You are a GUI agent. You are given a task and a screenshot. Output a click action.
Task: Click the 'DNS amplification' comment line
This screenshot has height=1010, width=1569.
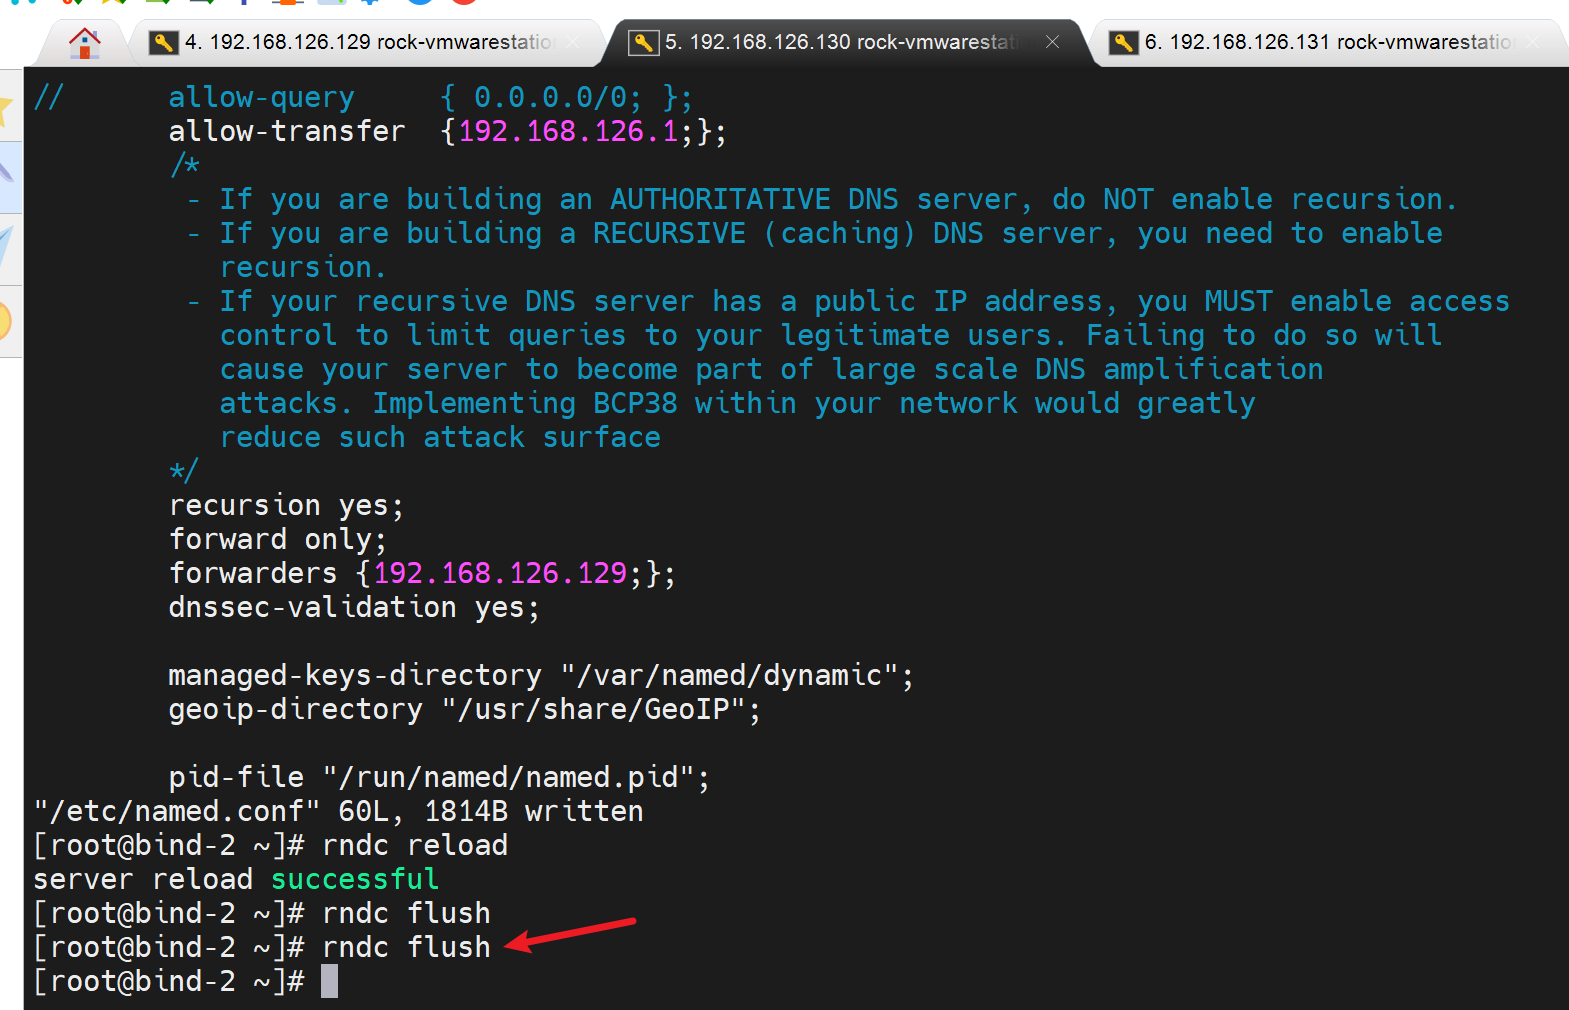pos(771,369)
